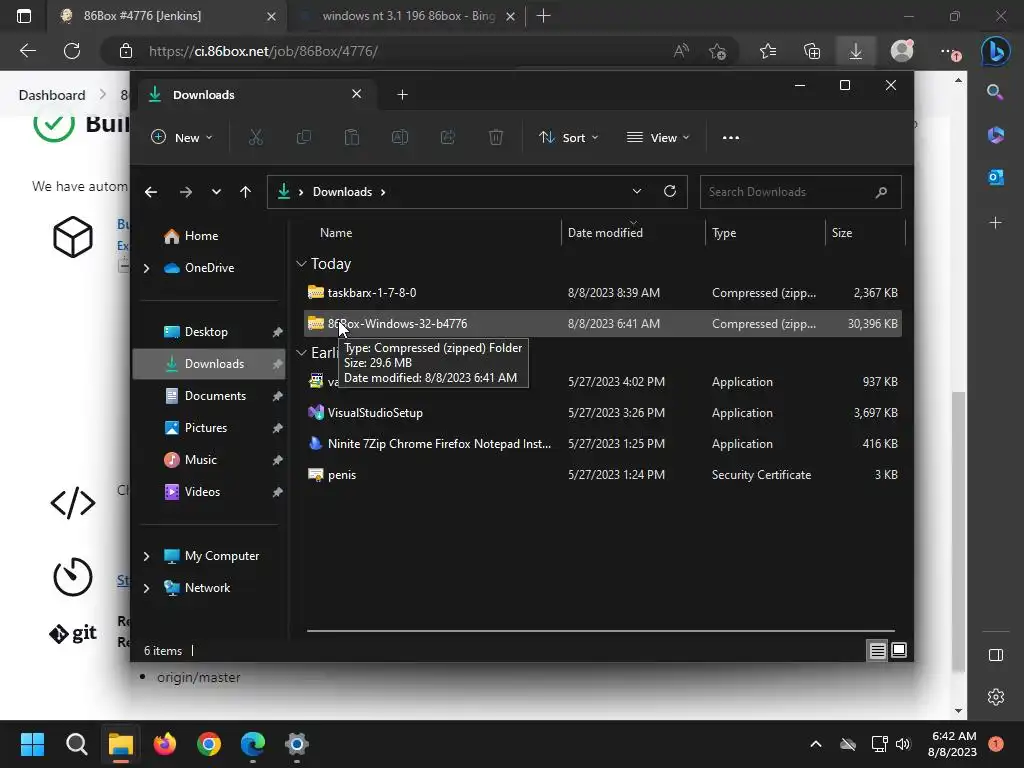The height and width of the screenshot is (768, 1024).
Task: Go back in File Explorer
Action: (151, 192)
